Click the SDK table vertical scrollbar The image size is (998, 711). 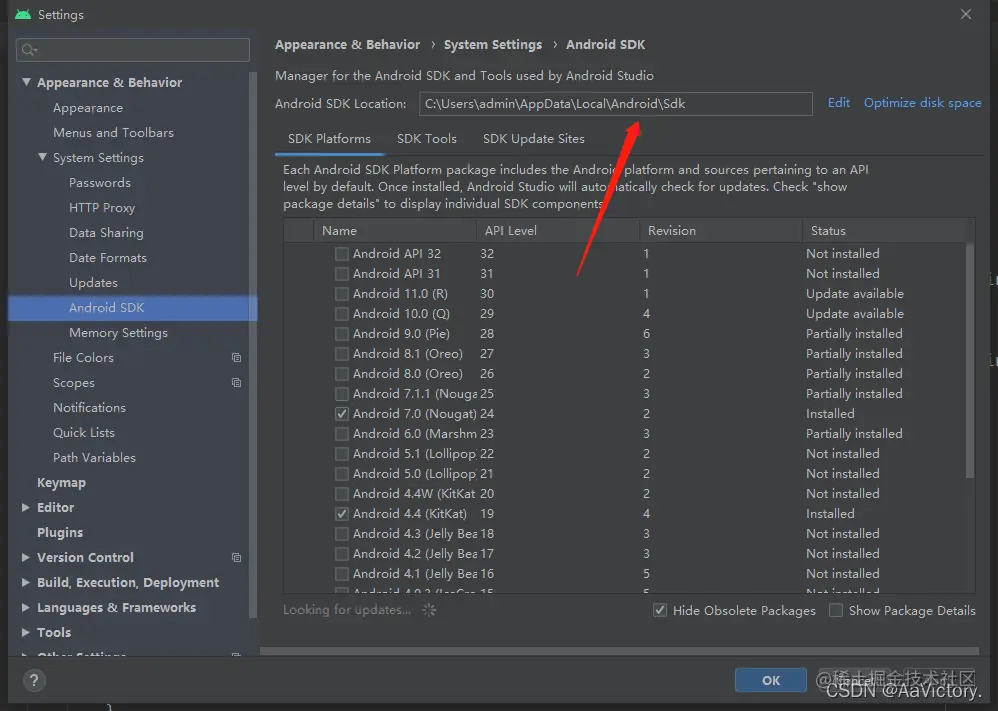(x=970, y=360)
